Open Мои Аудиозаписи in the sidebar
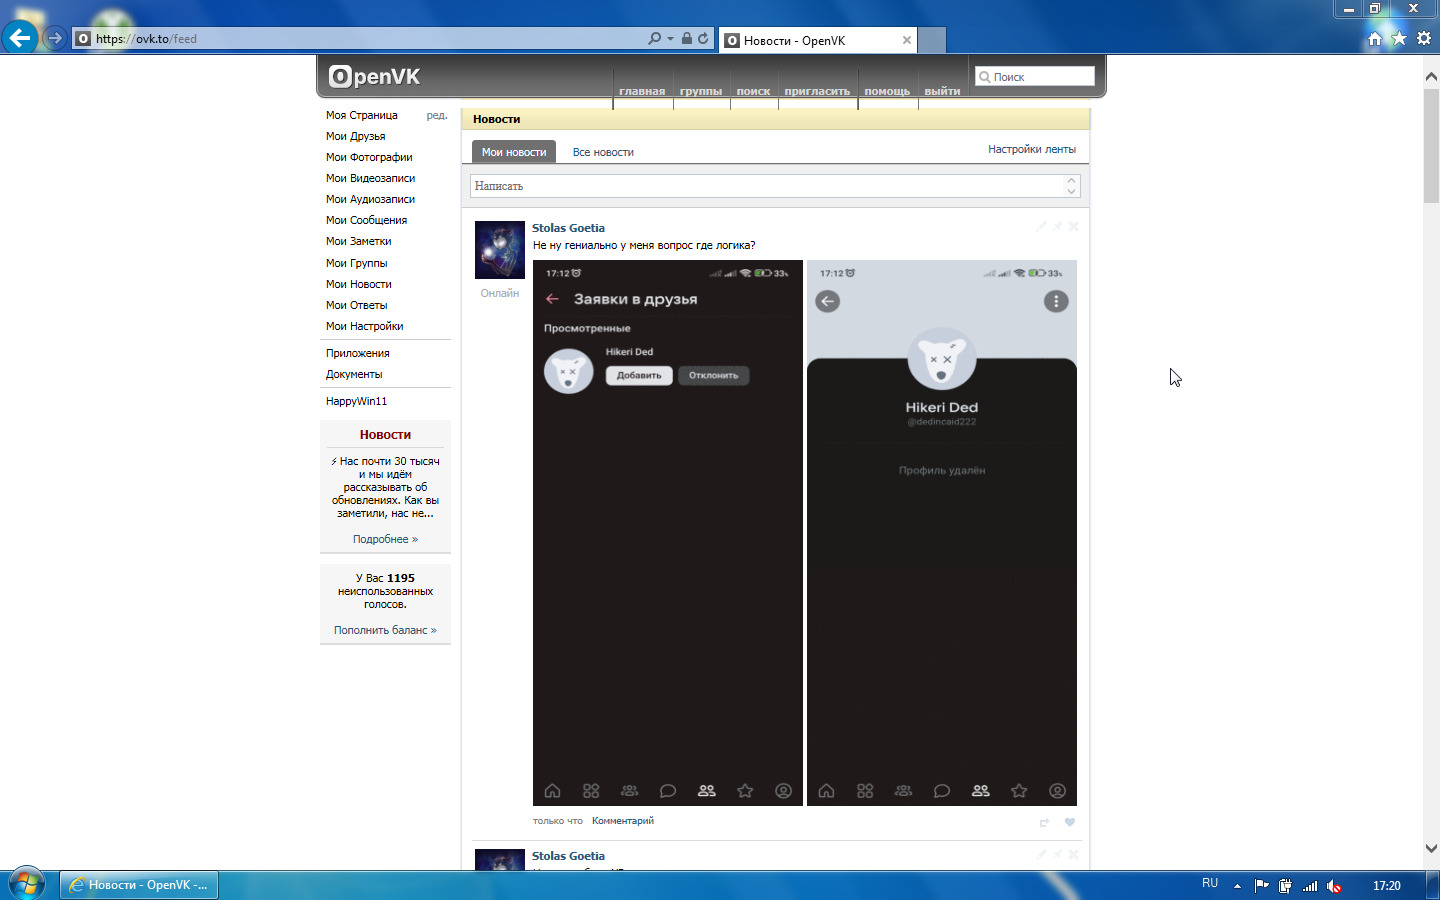 370,199
